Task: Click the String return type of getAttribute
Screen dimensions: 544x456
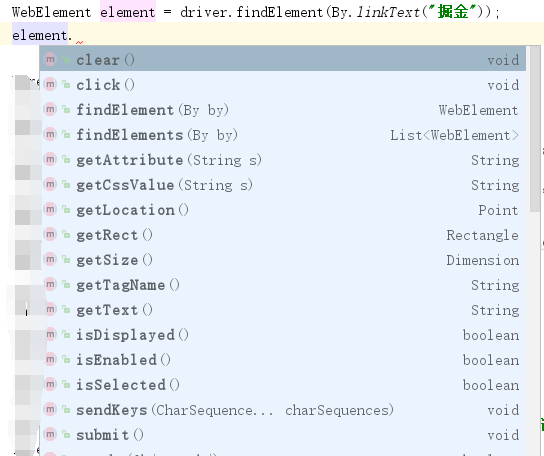Action: tap(495, 160)
